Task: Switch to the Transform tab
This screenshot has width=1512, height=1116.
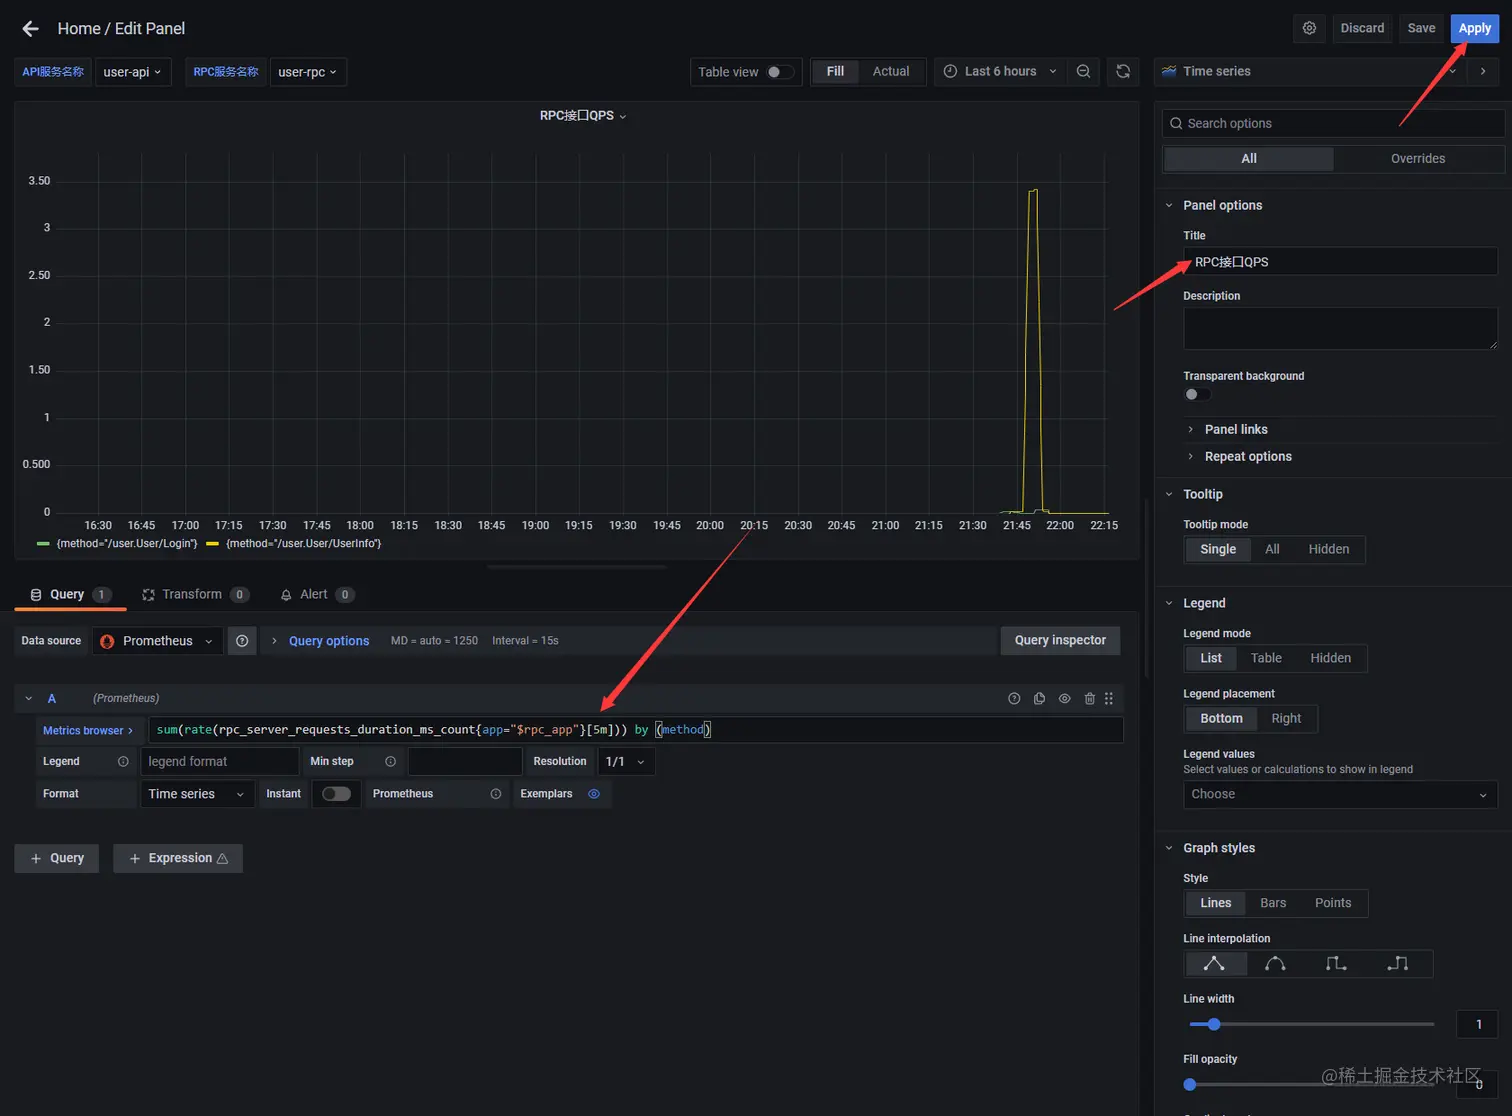Action: (195, 595)
